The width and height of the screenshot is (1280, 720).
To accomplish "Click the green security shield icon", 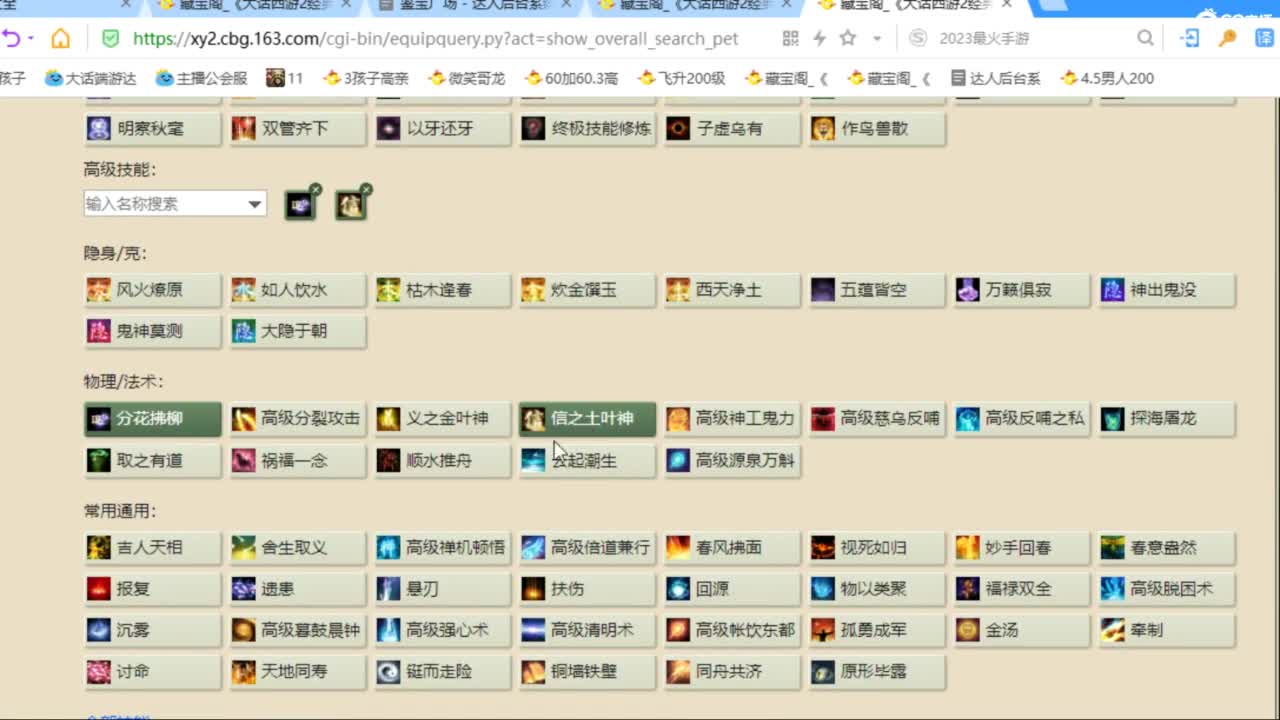I will pos(110,39).
